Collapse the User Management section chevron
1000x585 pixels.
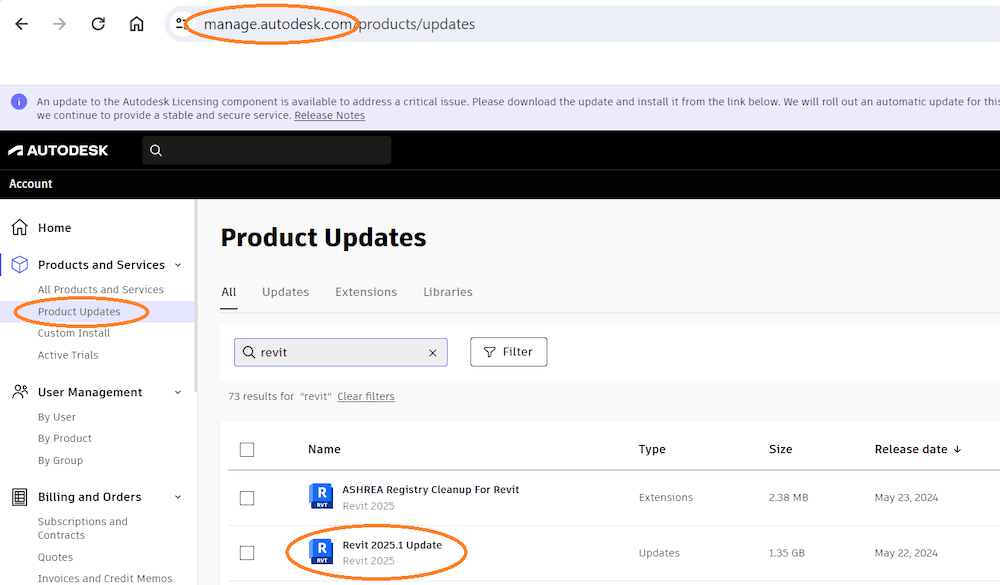pyautogui.click(x=178, y=393)
